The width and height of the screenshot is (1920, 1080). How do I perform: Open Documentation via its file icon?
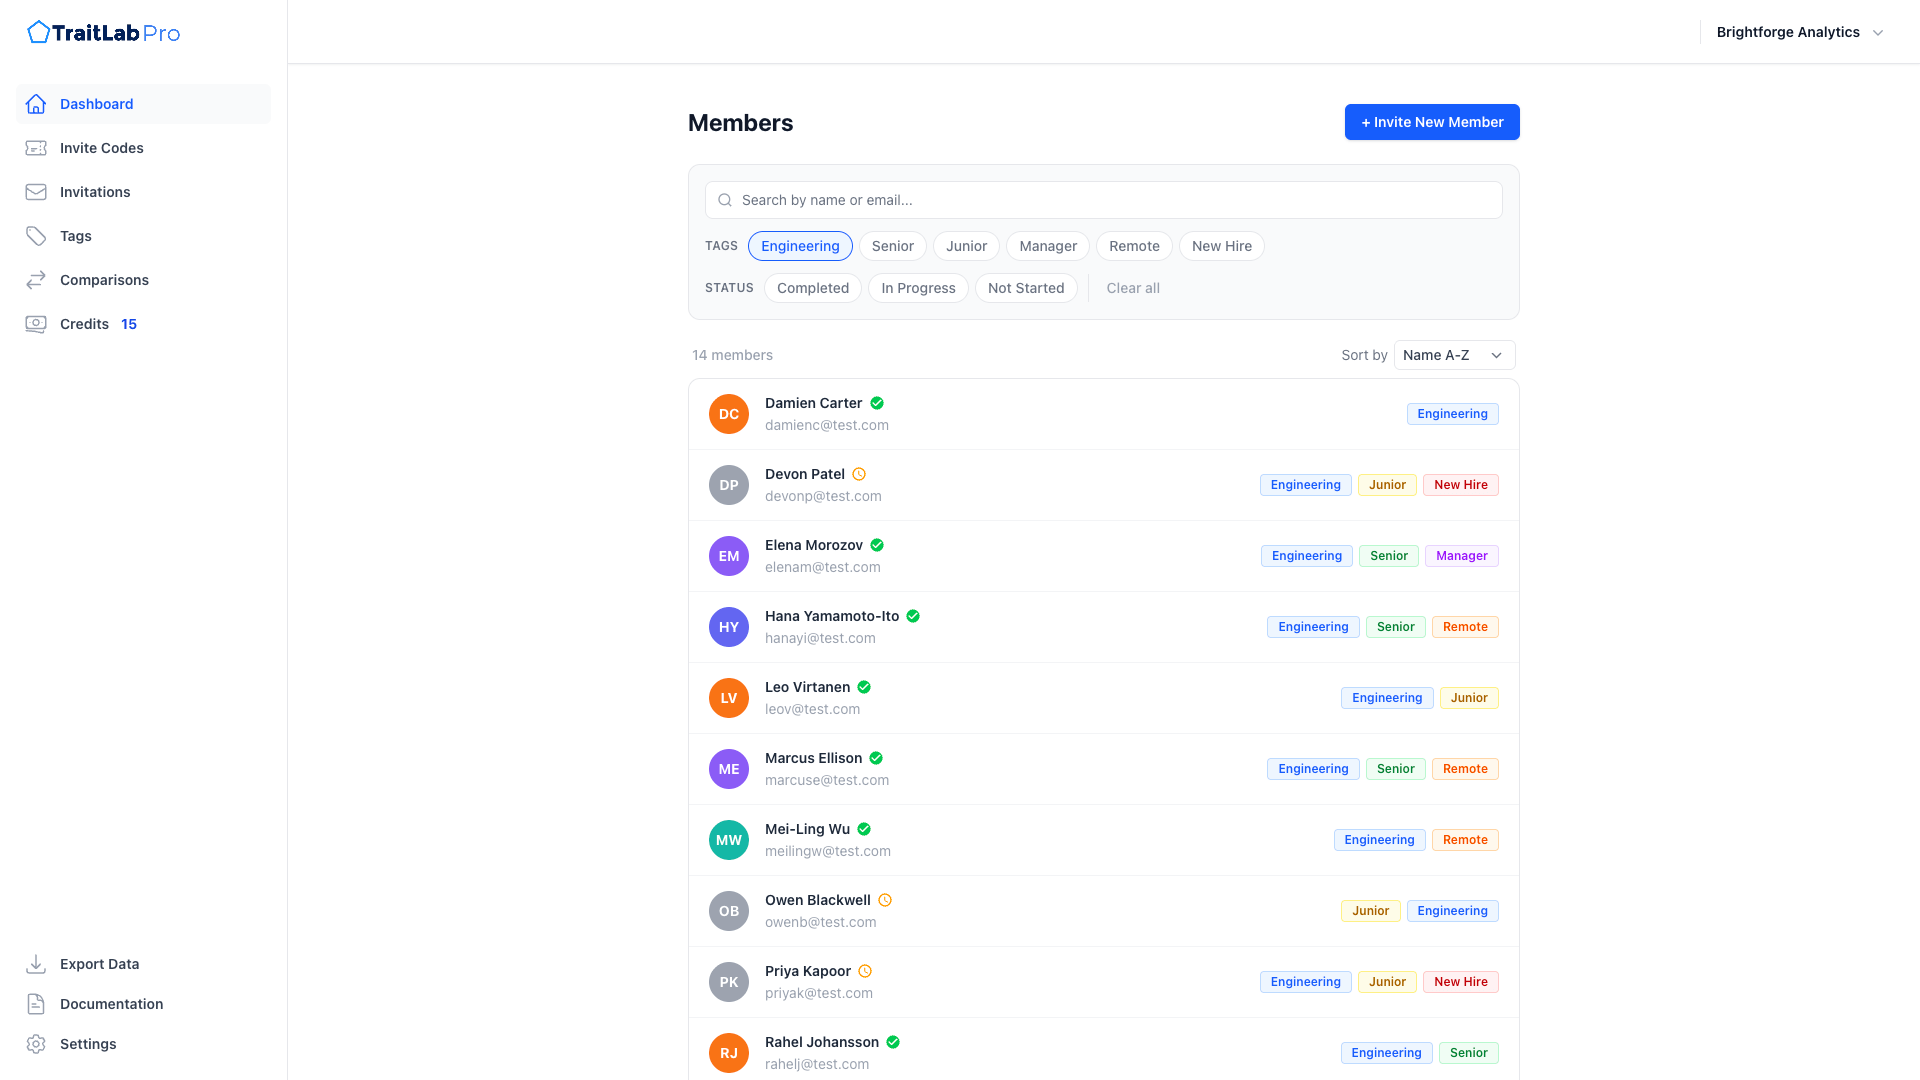(36, 1004)
